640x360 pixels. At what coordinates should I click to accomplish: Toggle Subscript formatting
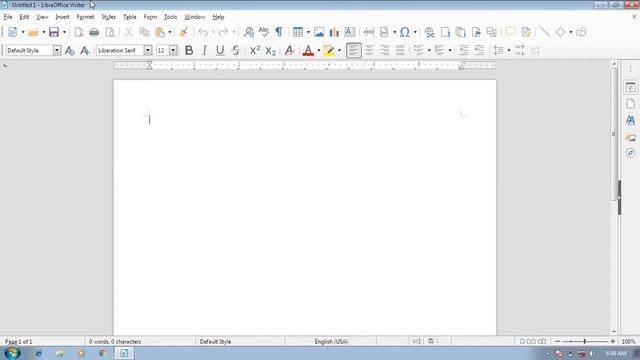tap(270, 50)
